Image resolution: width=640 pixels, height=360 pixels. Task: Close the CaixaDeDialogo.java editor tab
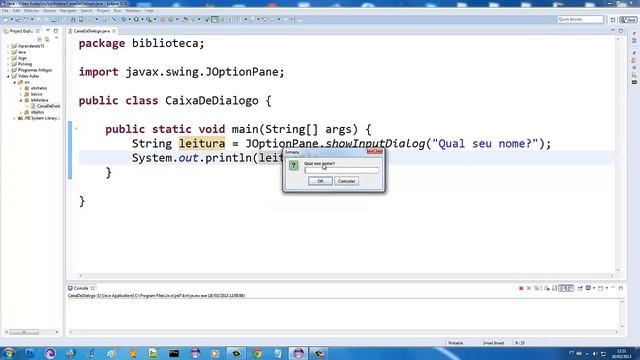pyautogui.click(x=114, y=31)
